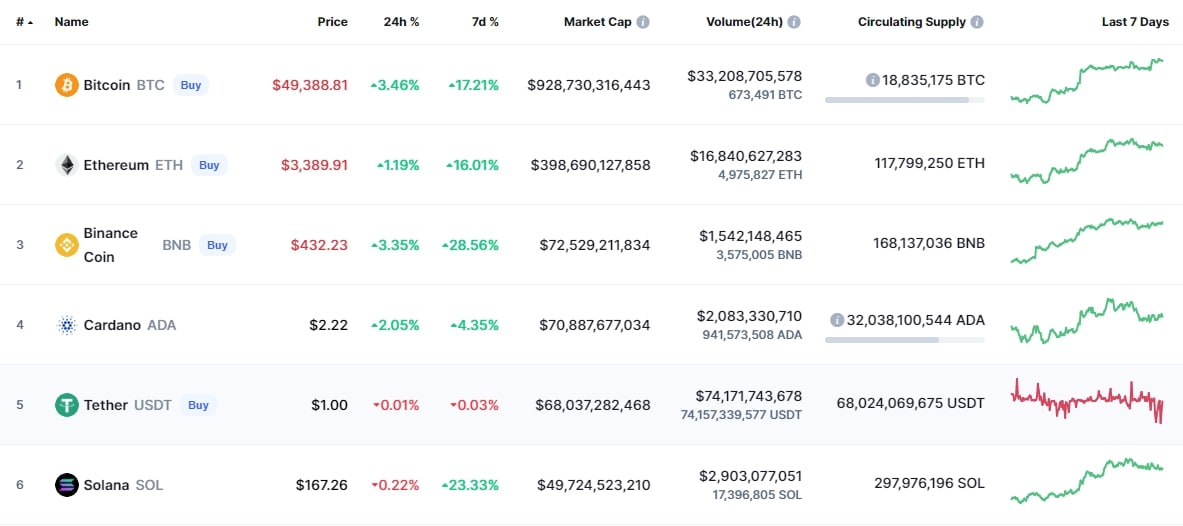Open the Tether coin page link

[106, 405]
